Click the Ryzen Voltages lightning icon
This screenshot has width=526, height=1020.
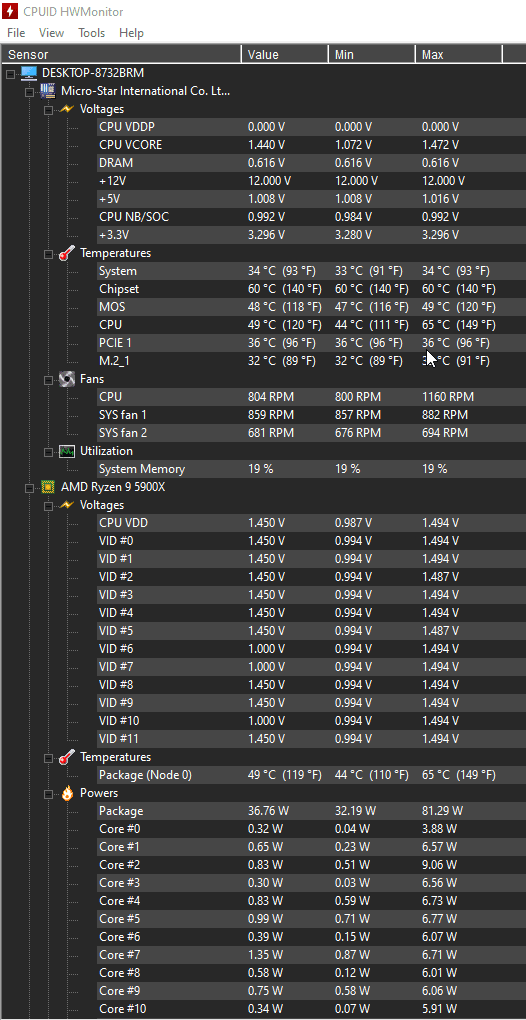tap(66, 505)
